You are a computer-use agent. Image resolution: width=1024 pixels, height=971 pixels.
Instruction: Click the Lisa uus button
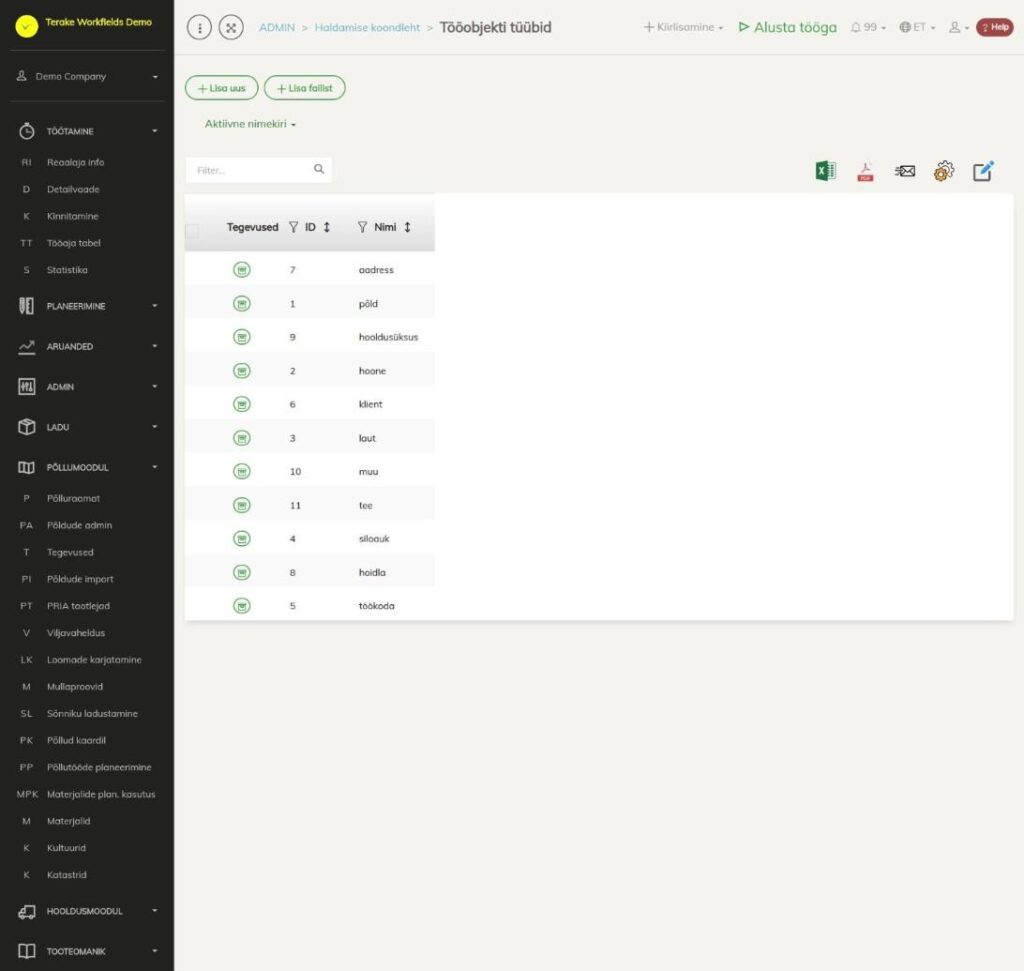point(221,88)
